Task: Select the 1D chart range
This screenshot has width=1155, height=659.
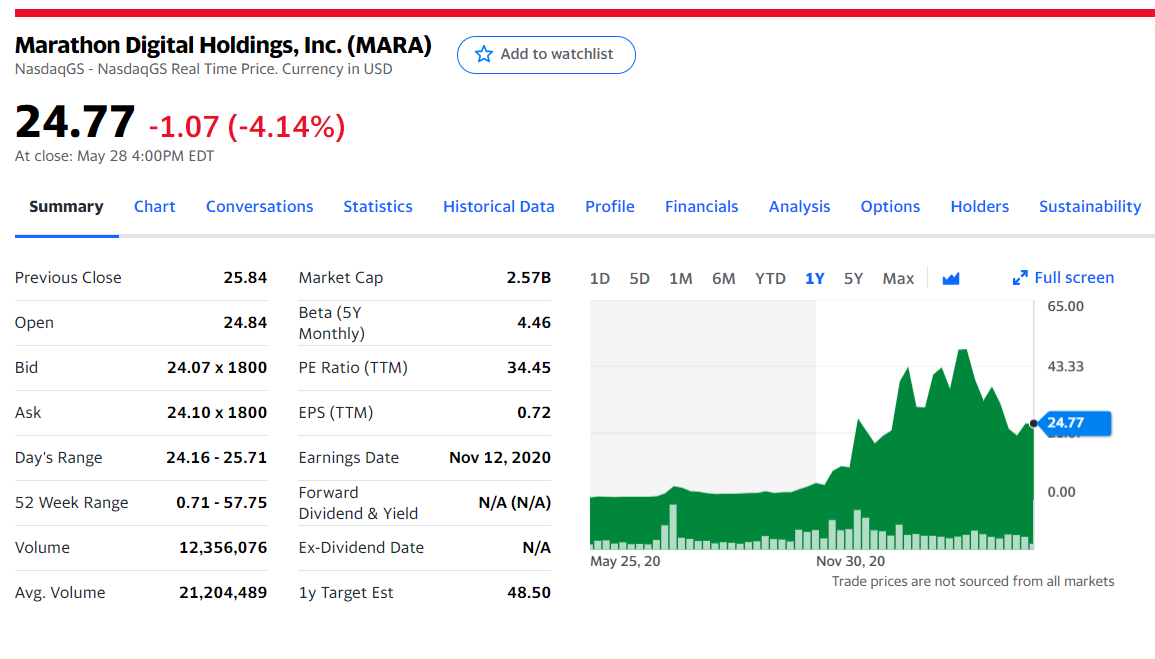Action: coord(600,278)
